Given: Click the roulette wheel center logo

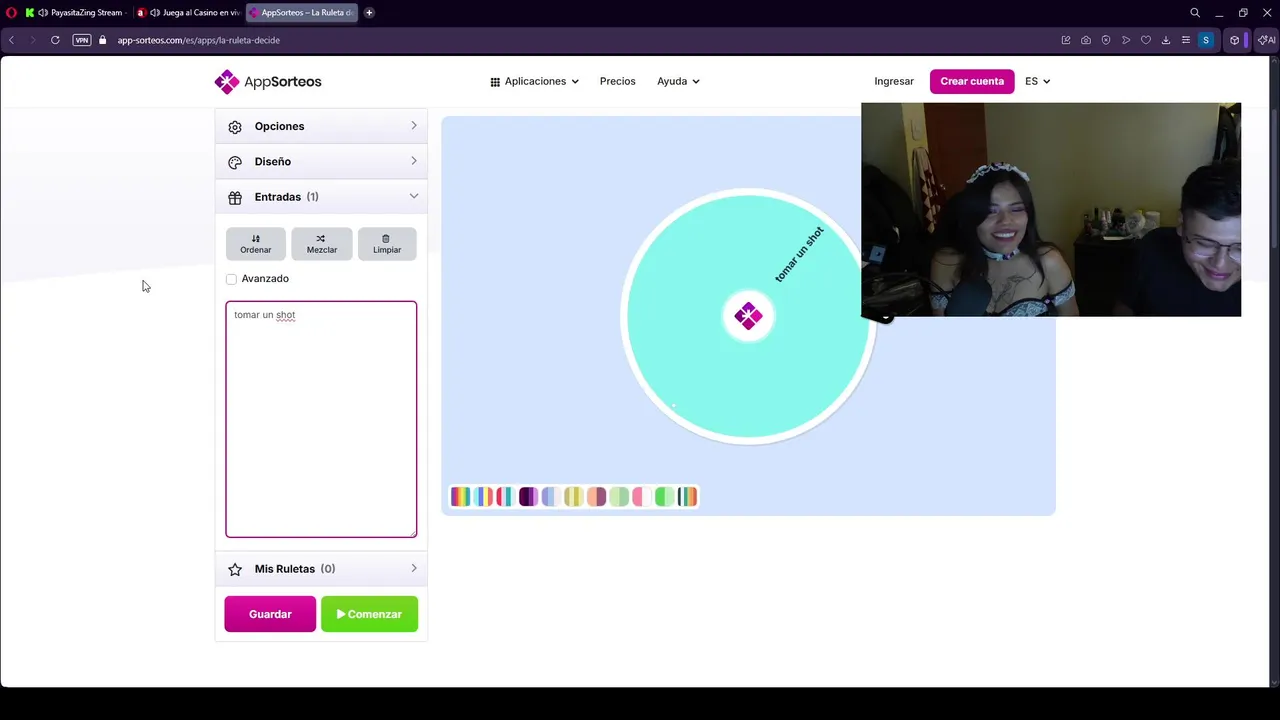Looking at the screenshot, I should tap(748, 316).
